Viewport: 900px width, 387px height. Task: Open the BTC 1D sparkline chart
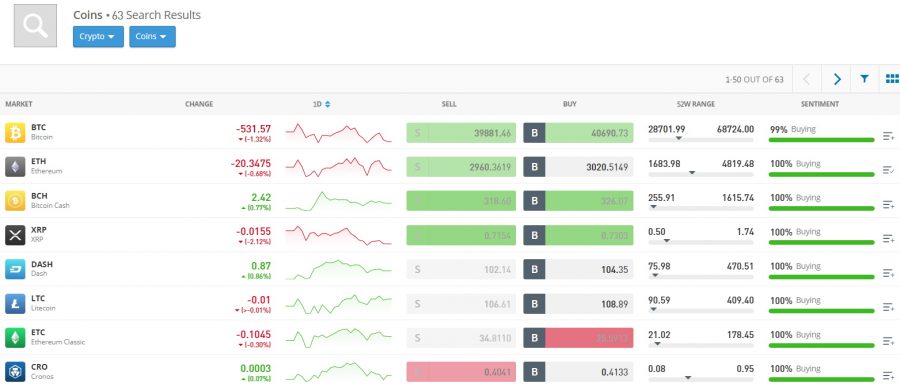338,133
